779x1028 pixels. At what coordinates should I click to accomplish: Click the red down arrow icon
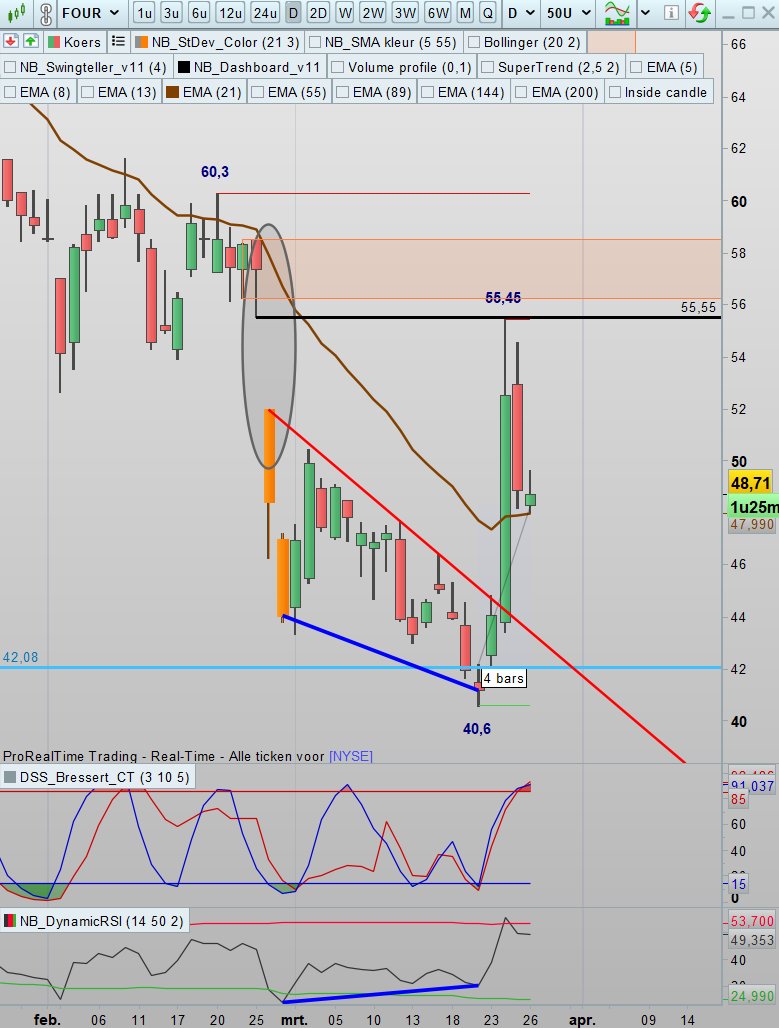10,41
